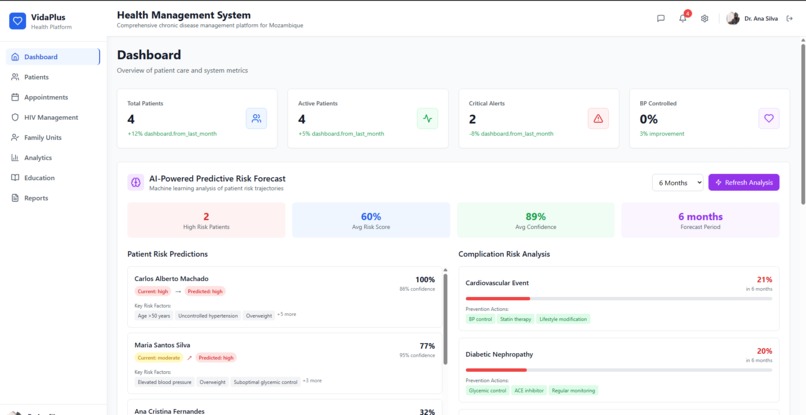Click Carlos's "Current: high" badge
Screen dimensions: 806x415
pos(153,292)
